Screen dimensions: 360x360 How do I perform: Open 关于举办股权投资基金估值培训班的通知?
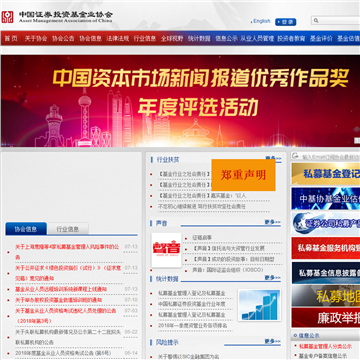click(58, 300)
